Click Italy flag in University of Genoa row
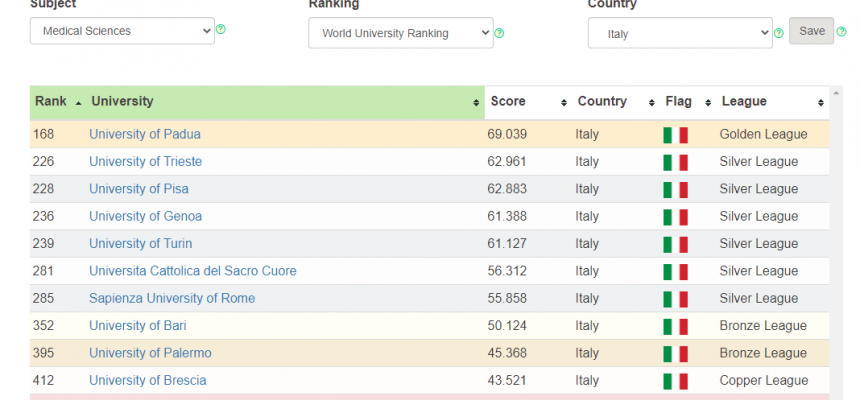The height and width of the screenshot is (400, 860). (x=675, y=217)
